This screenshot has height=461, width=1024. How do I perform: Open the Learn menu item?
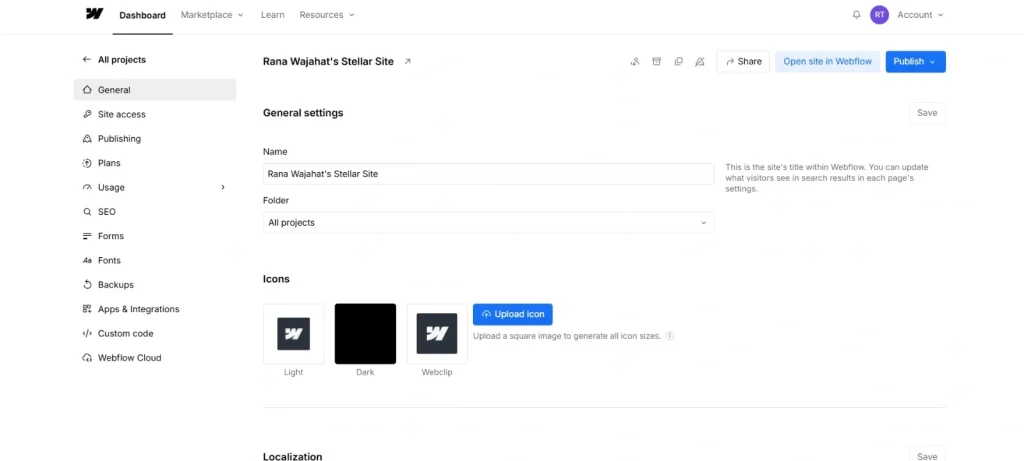[x=272, y=14]
